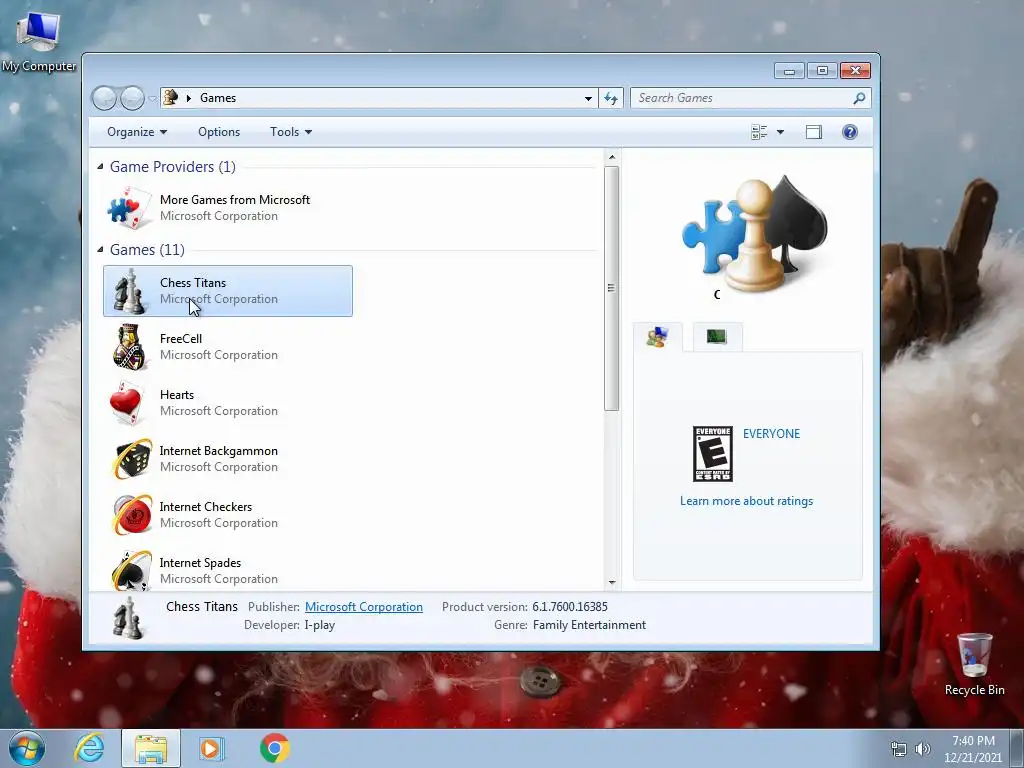Switch to the ratings tab in preview pane
The width and height of the screenshot is (1024, 768).
pyautogui.click(x=658, y=337)
